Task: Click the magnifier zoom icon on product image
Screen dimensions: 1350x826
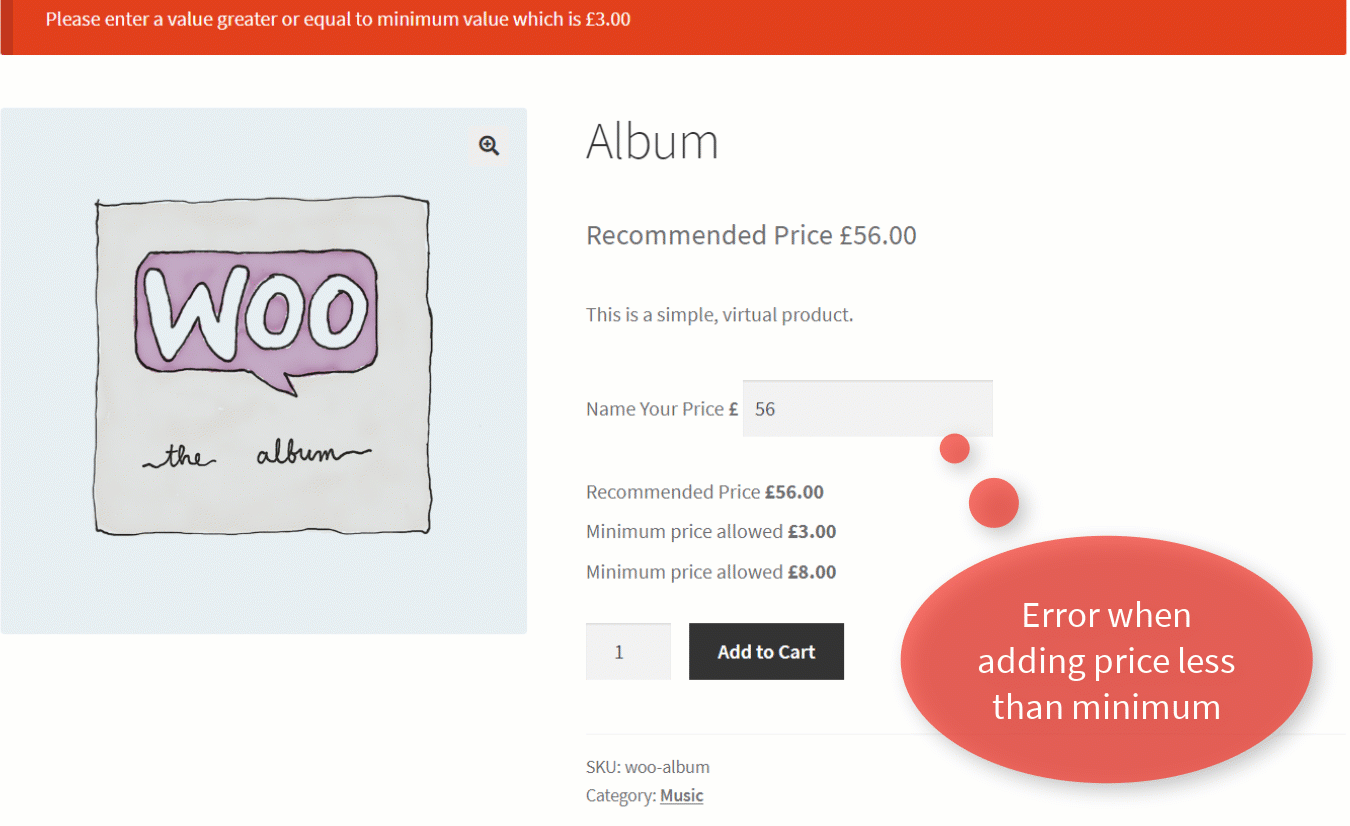Action: pos(488,146)
